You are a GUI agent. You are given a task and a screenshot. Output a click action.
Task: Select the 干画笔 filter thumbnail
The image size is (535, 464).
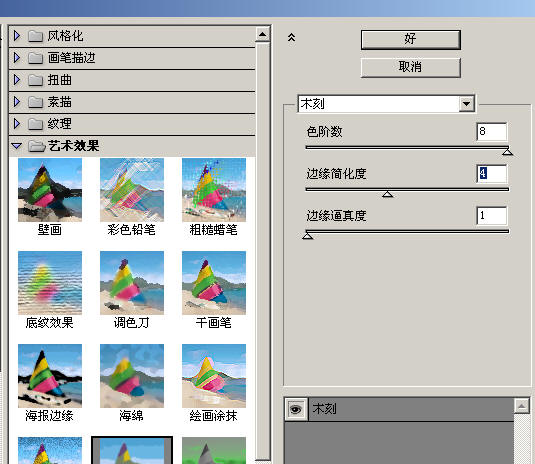point(214,283)
